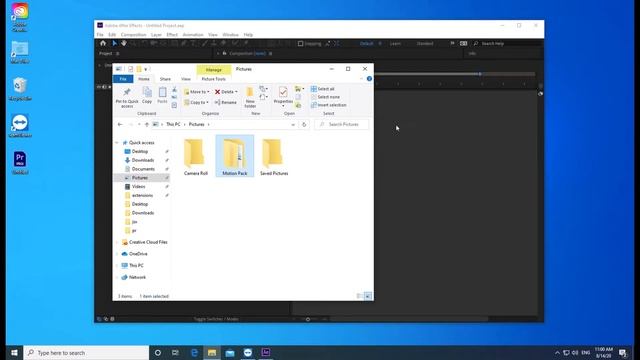Select the Selection arrow tool in After Effects
The image size is (640, 360).
(115, 43)
